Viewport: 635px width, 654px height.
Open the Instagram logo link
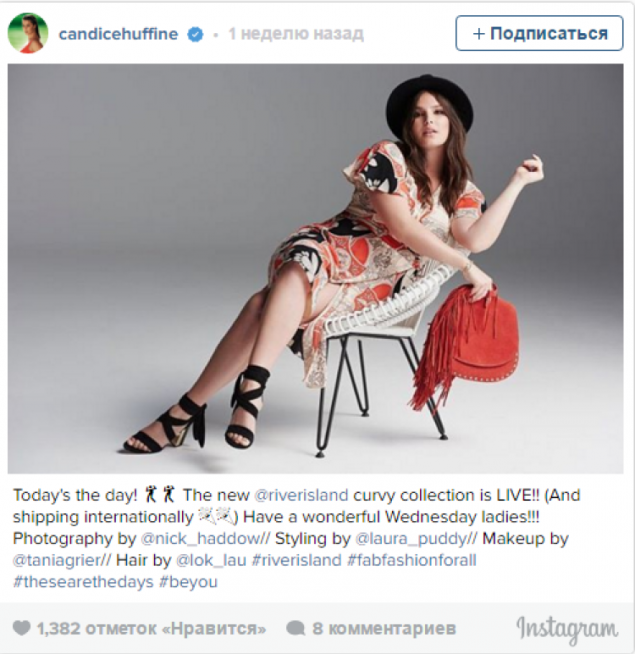[x=567, y=629]
